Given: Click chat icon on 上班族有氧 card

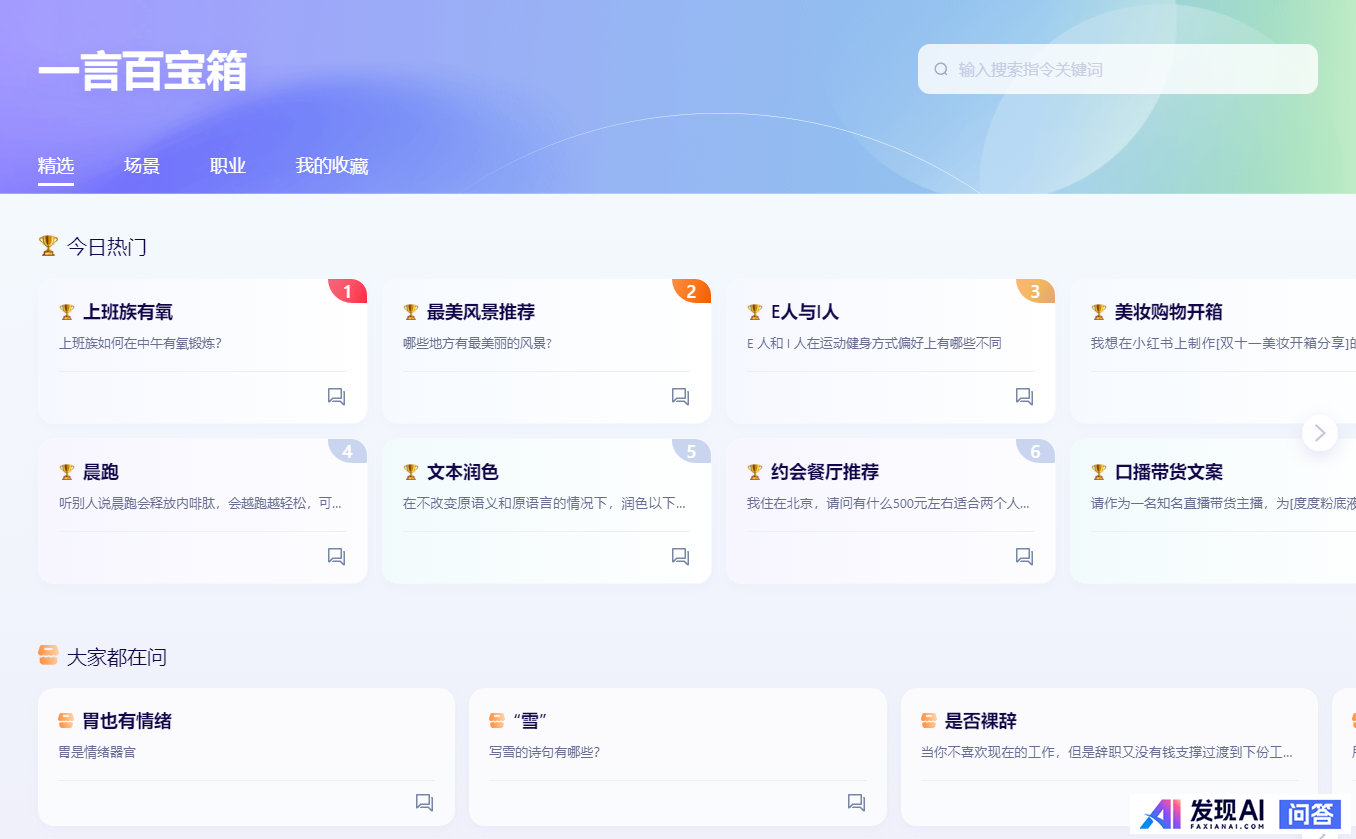Looking at the screenshot, I should [x=336, y=396].
